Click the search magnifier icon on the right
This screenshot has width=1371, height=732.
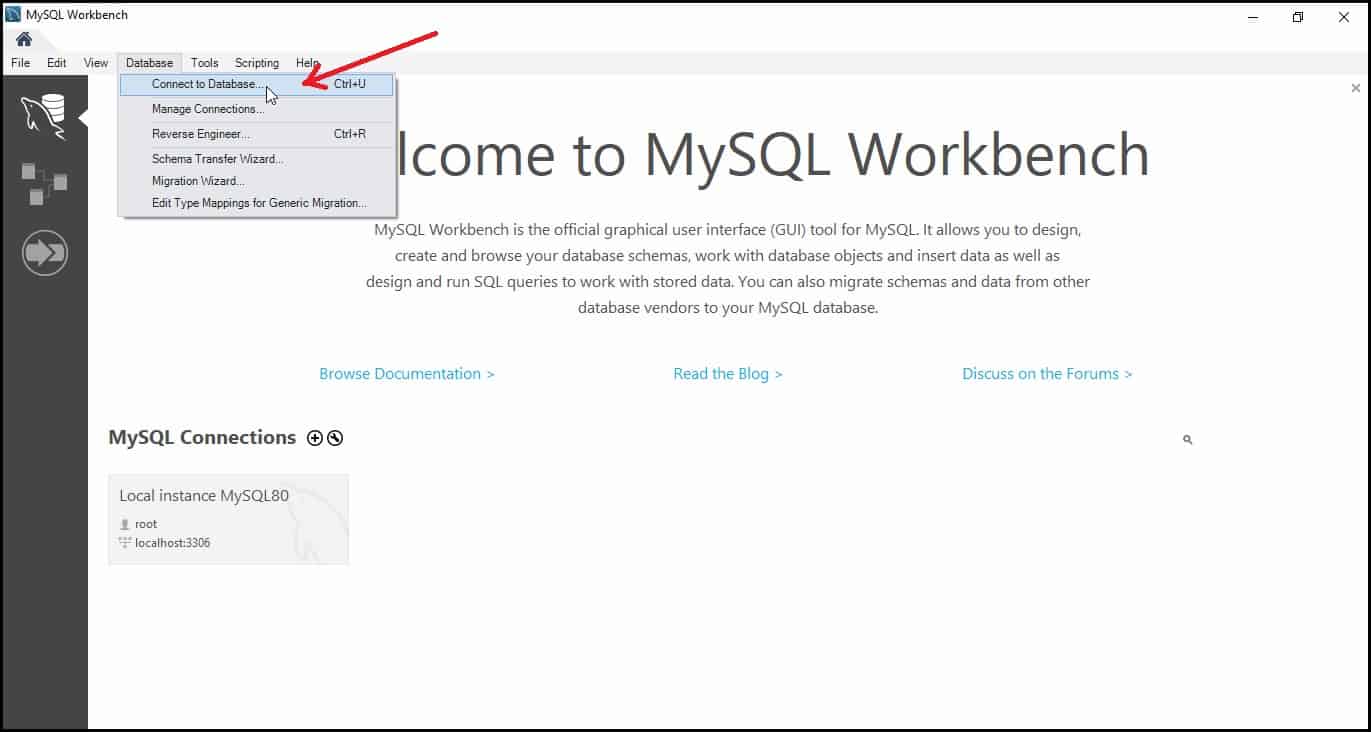[x=1187, y=439]
